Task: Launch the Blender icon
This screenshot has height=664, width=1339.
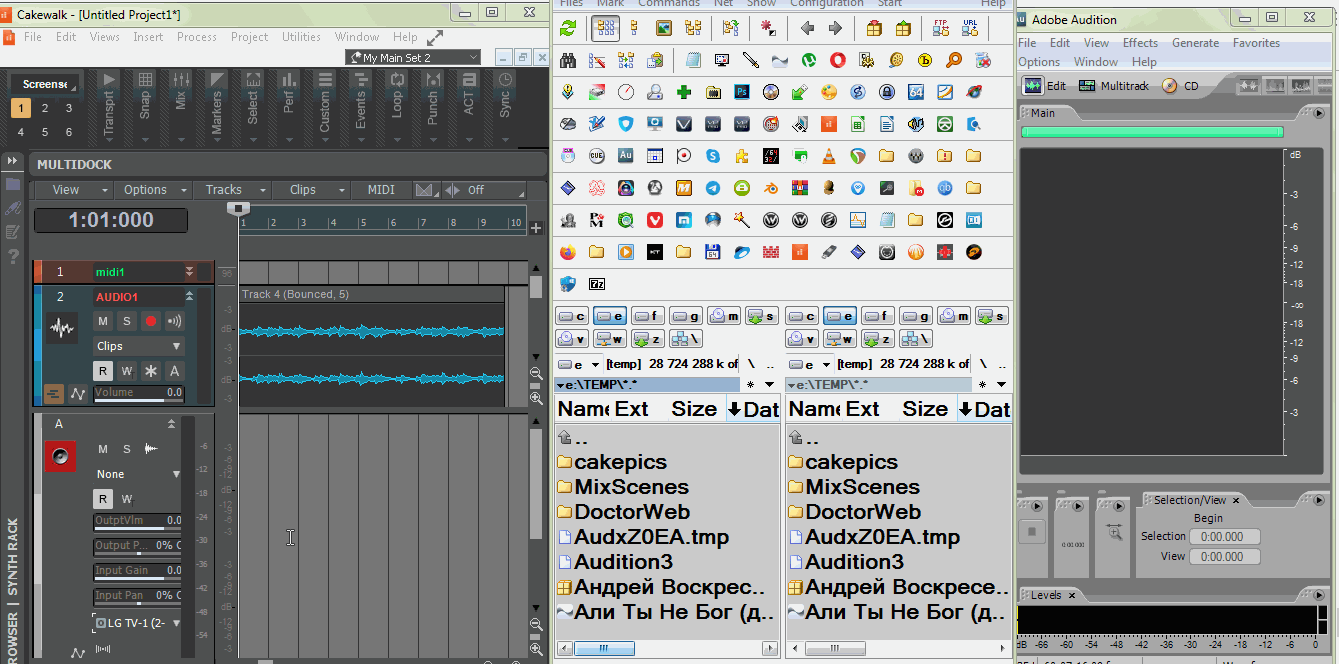Action: coord(771,188)
